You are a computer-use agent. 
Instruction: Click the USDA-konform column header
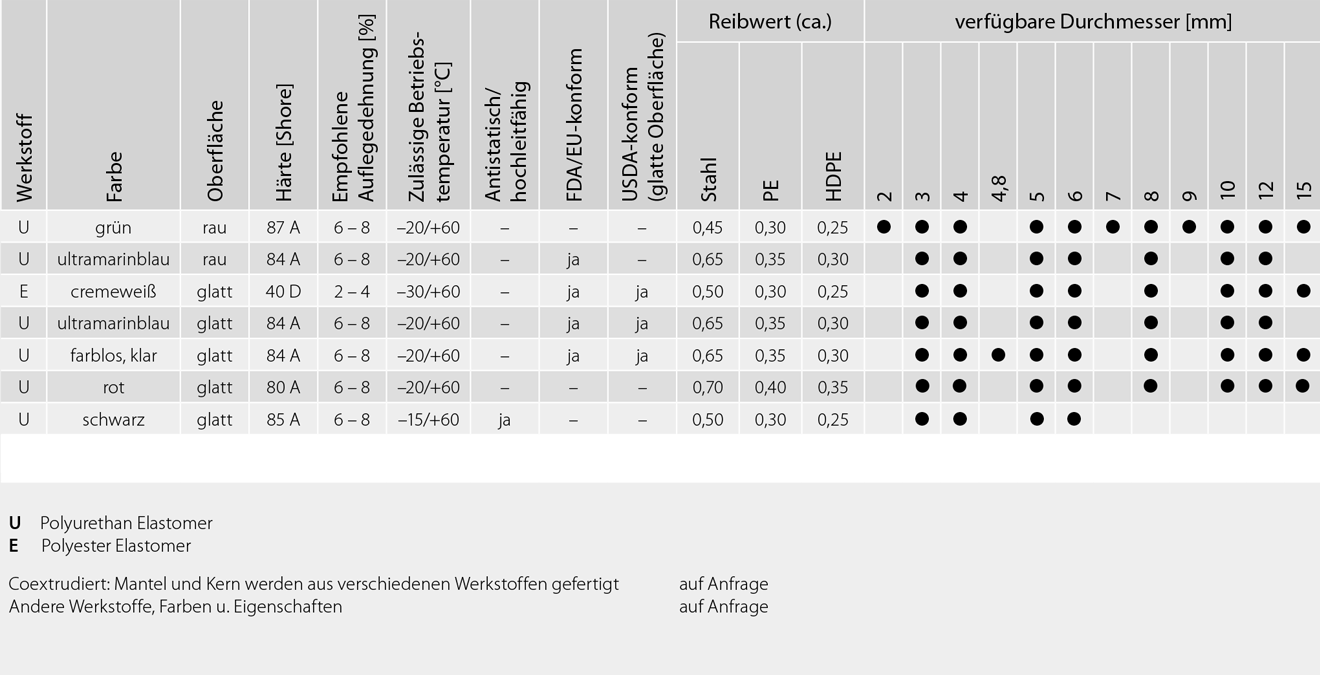(642, 118)
